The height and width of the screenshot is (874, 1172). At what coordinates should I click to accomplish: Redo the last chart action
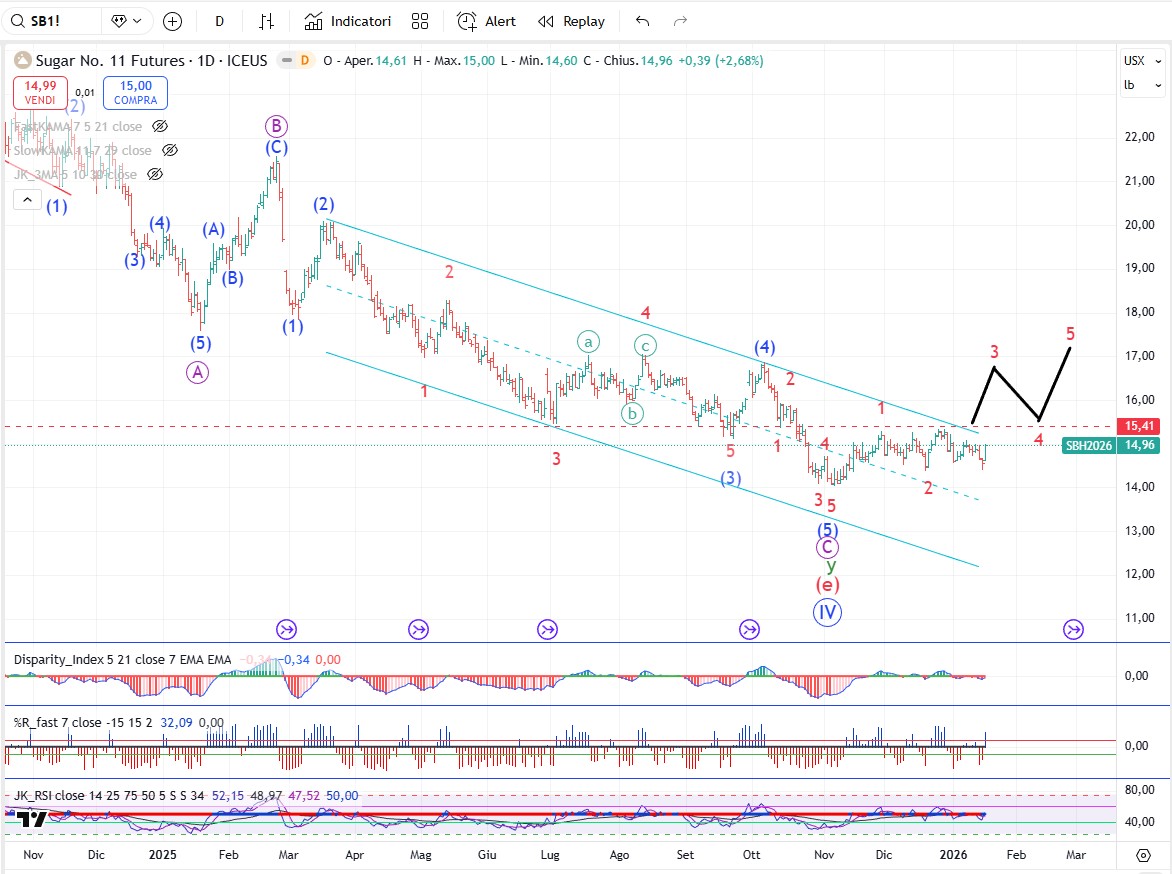click(x=680, y=21)
